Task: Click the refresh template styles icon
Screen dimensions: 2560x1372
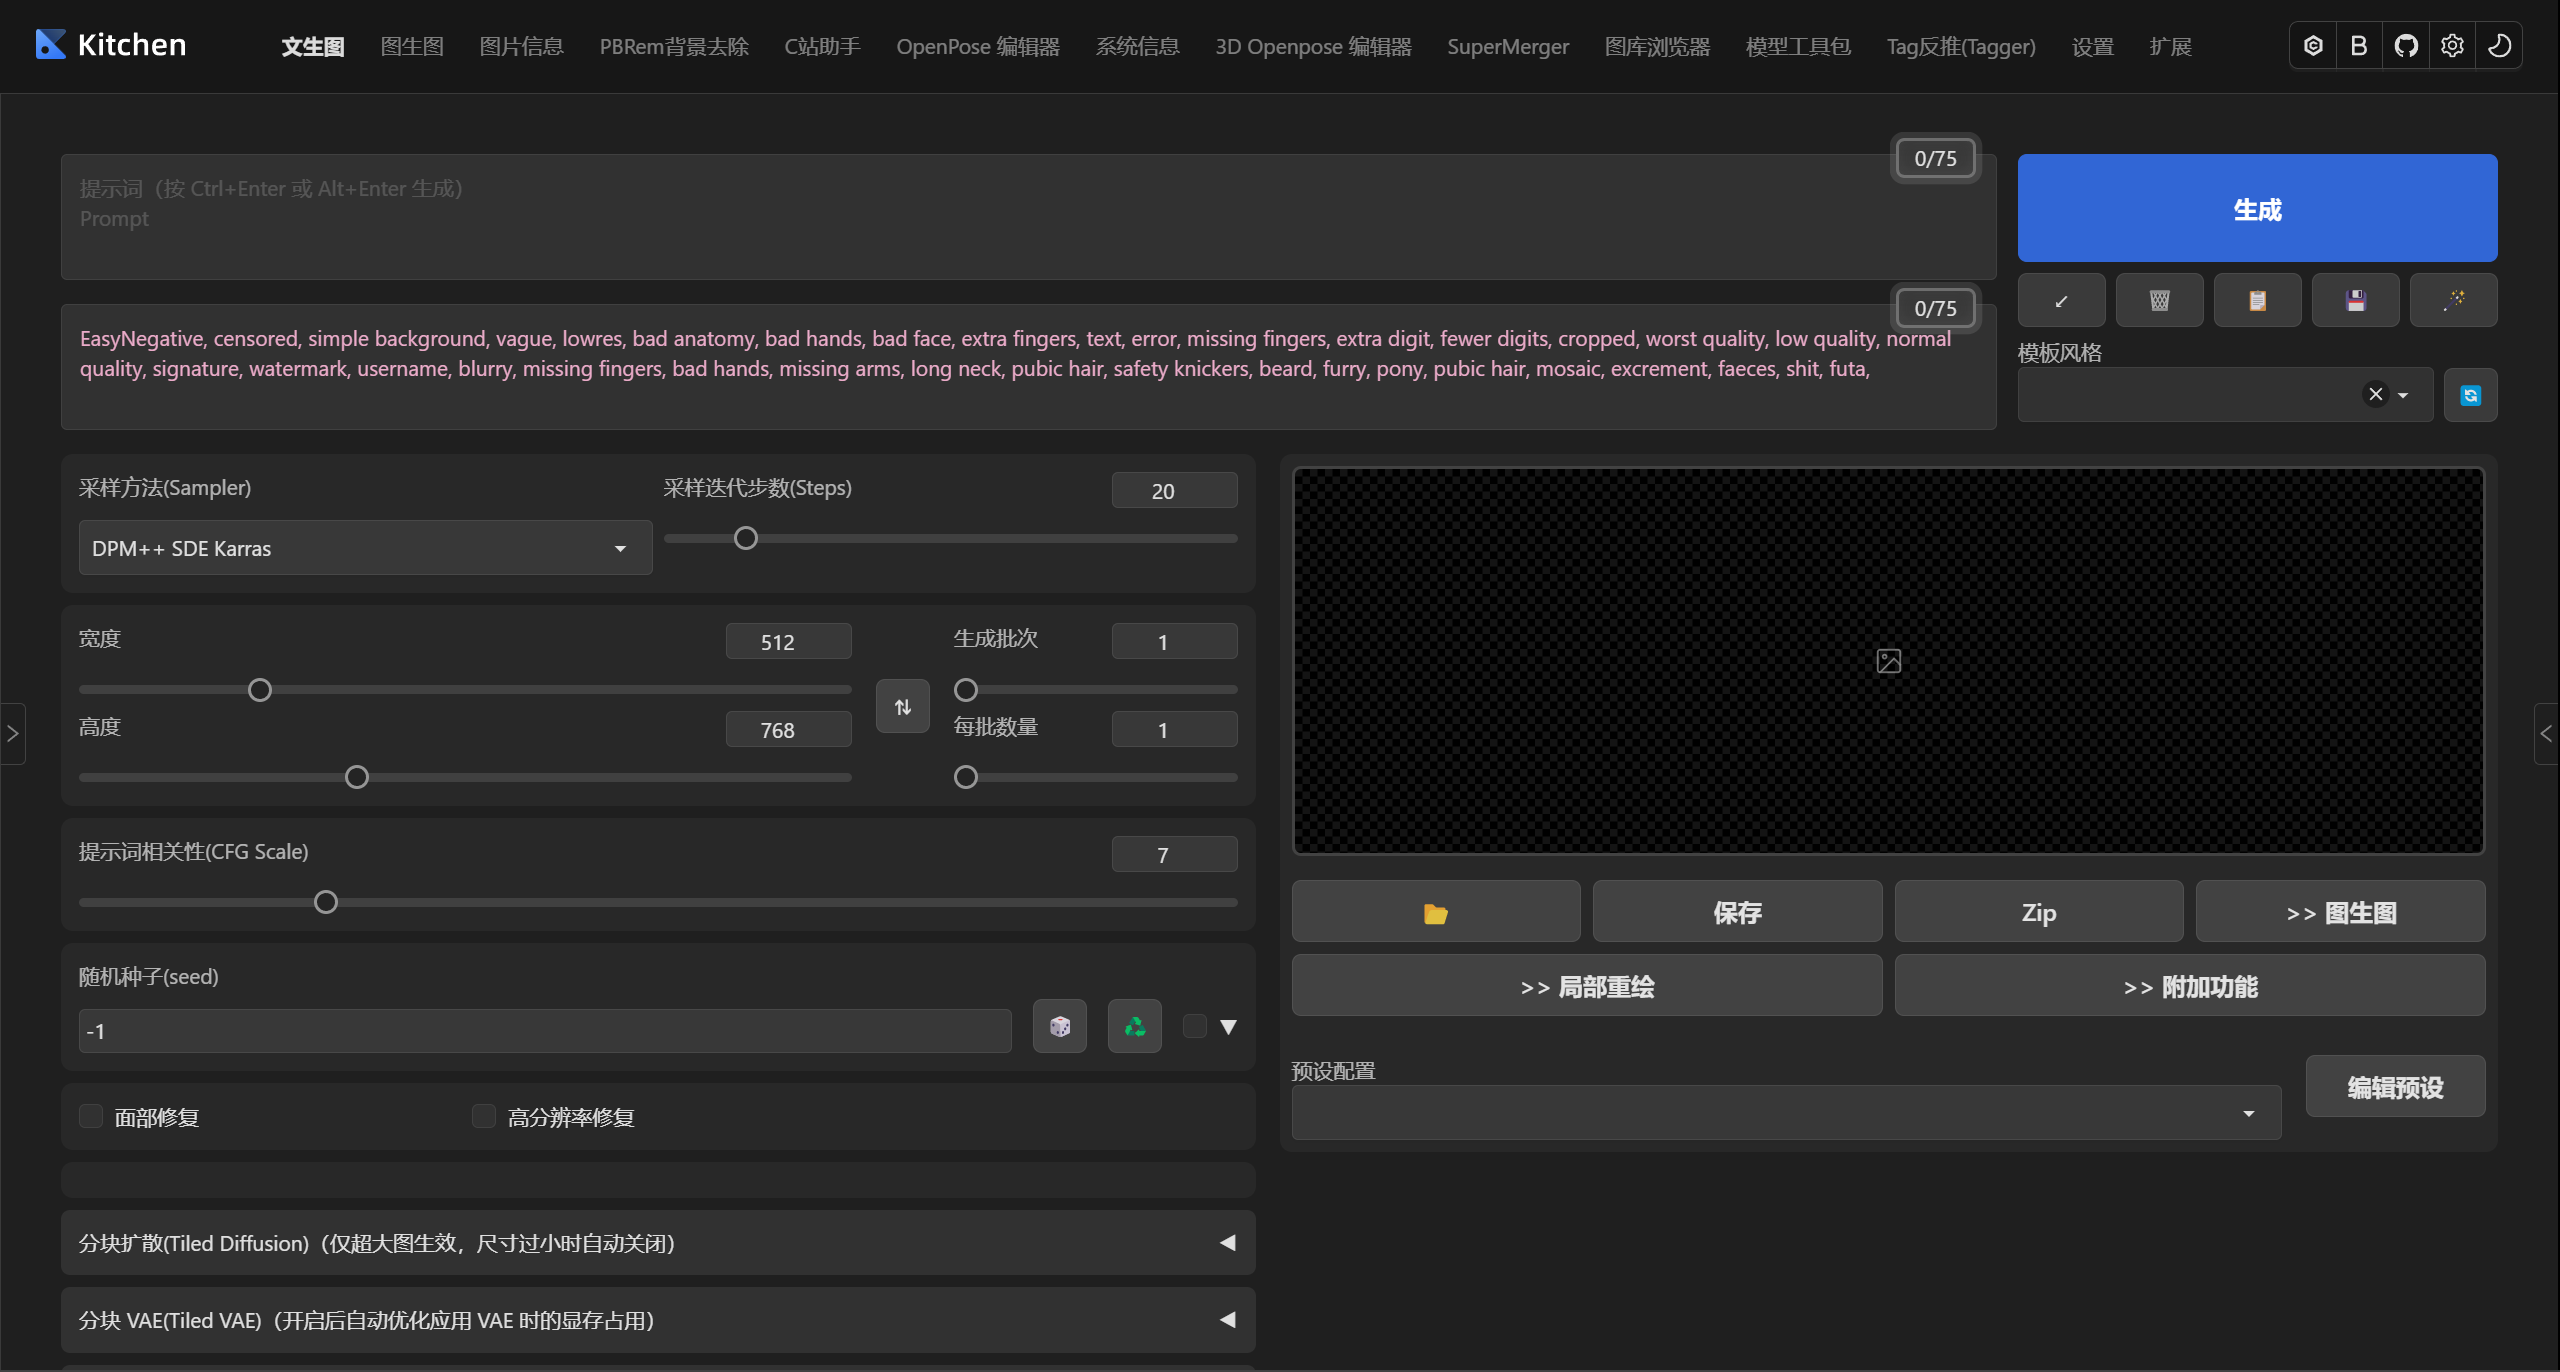Action: pos(2470,395)
